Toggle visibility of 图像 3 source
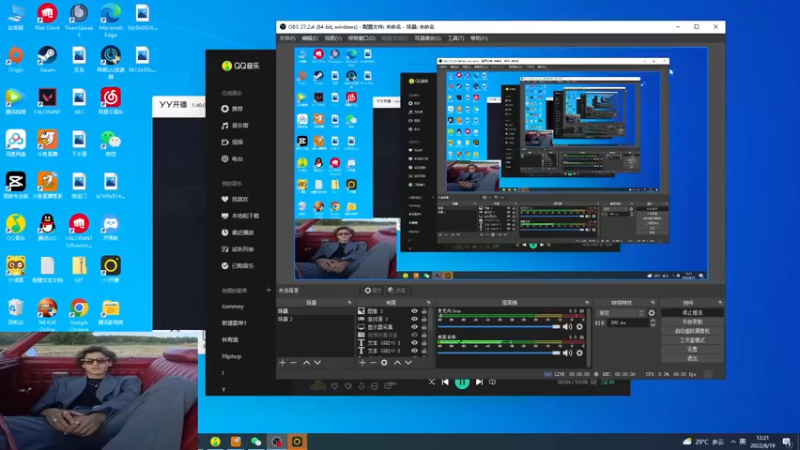This screenshot has width=800, height=450. click(414, 311)
